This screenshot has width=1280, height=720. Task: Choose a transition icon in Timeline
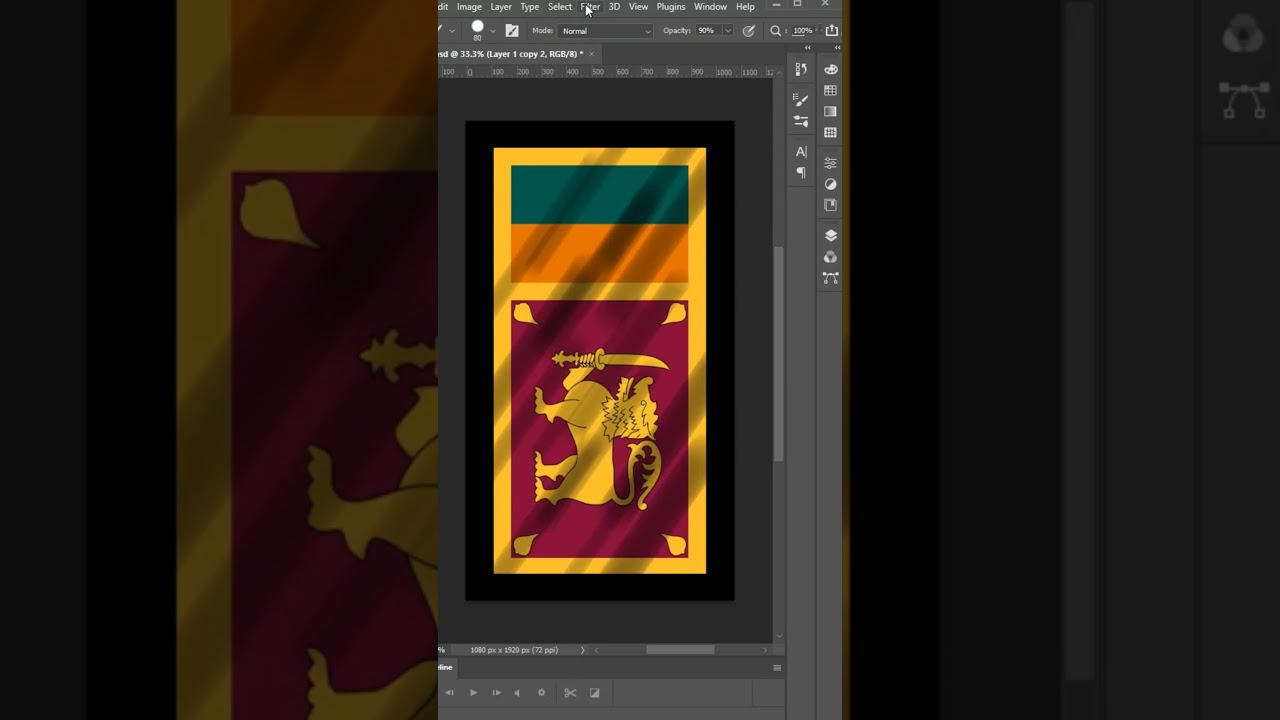(x=594, y=692)
